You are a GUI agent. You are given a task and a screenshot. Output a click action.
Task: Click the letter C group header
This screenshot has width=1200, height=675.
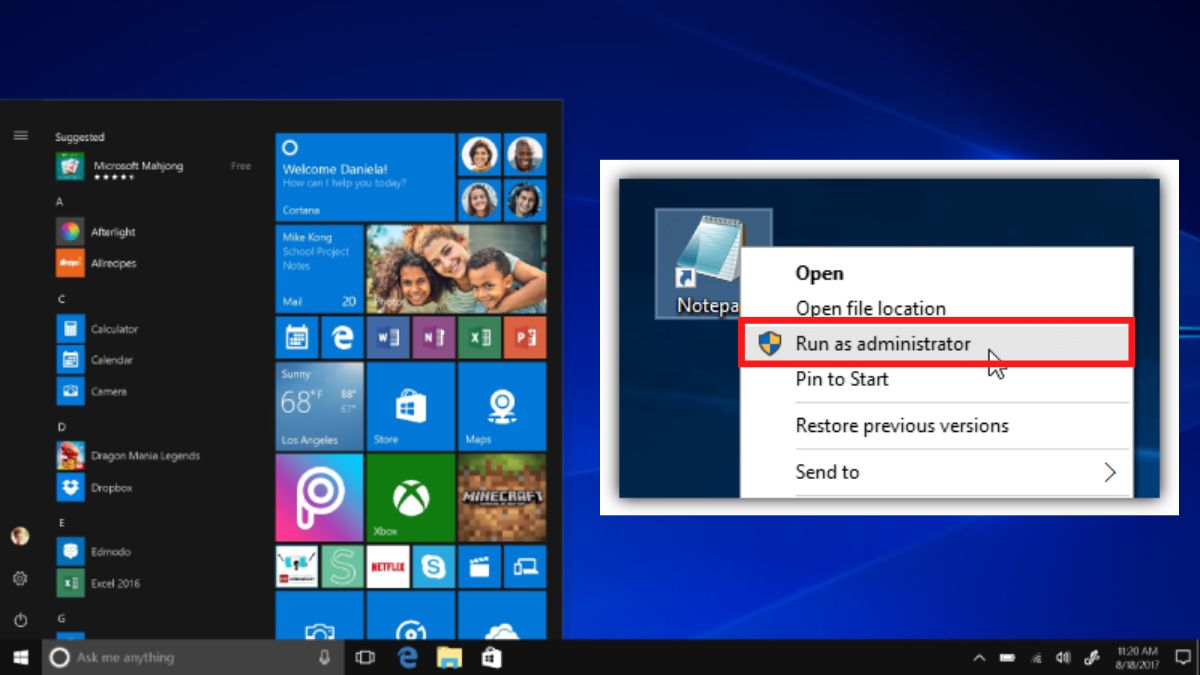61,298
